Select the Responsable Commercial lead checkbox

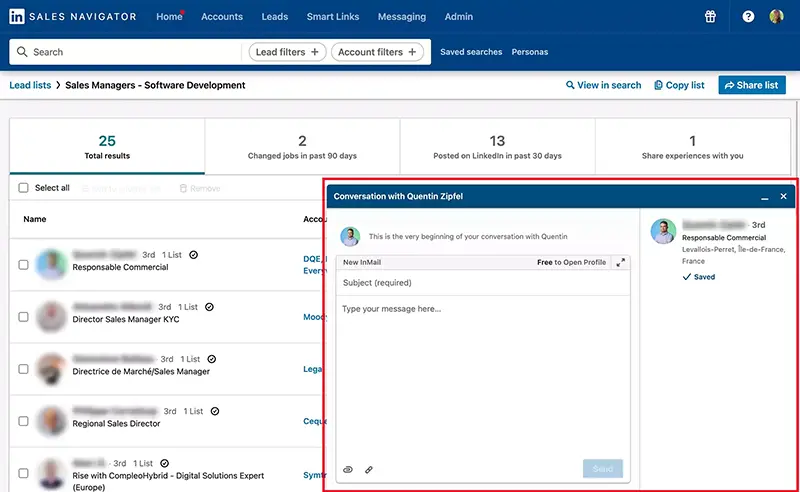coord(23,264)
